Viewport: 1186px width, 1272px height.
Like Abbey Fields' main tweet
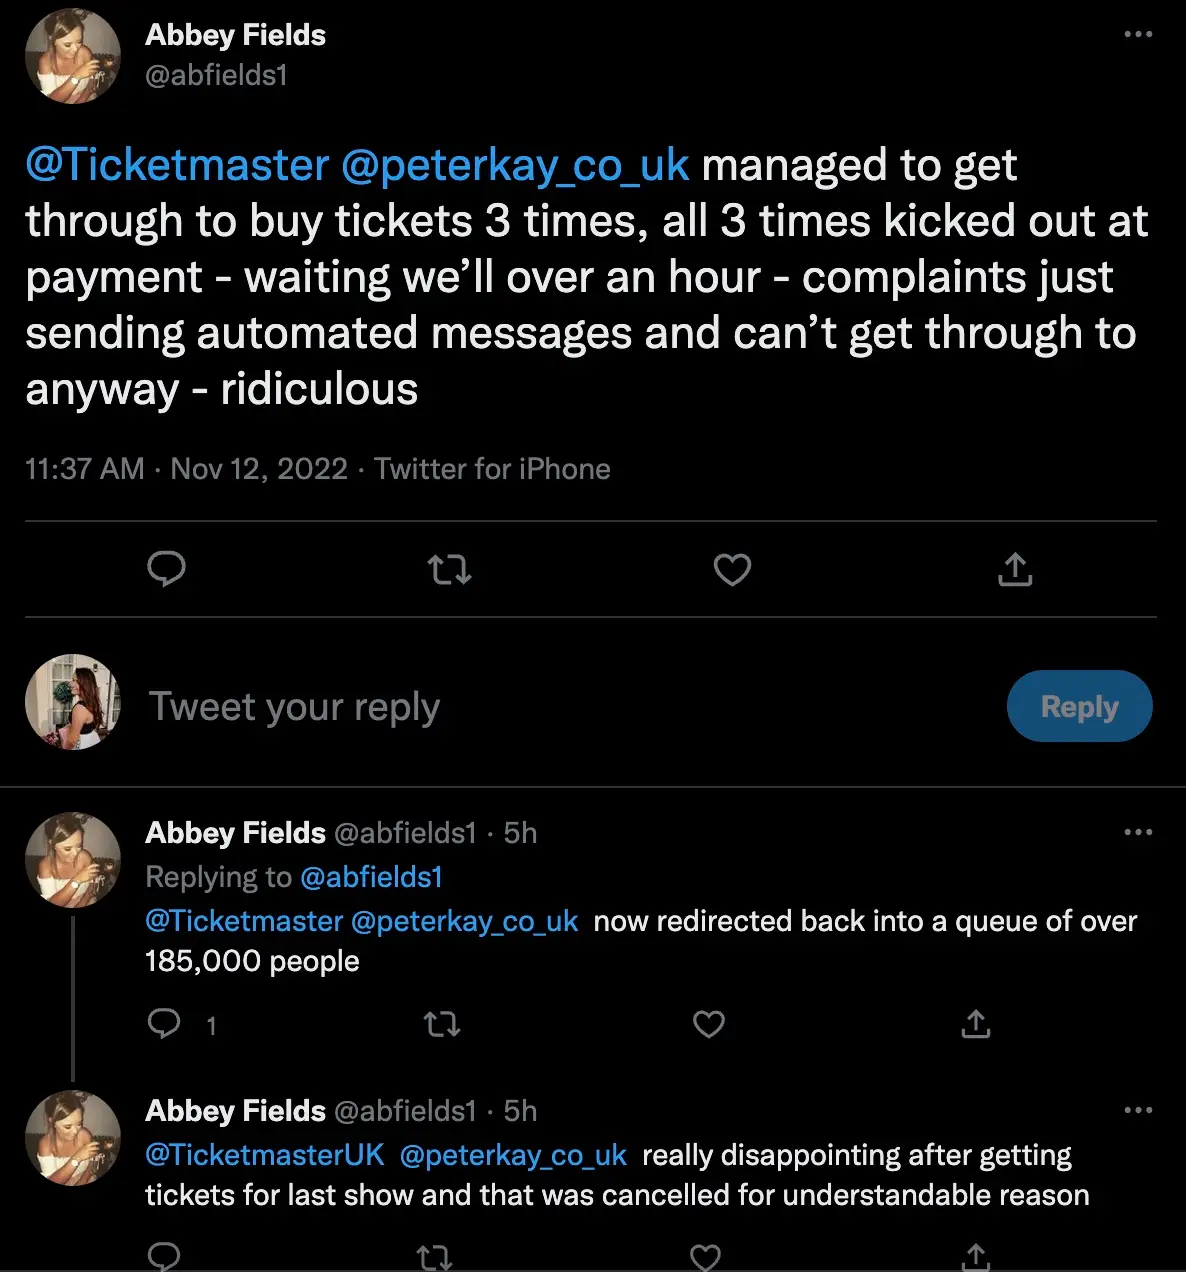tap(732, 569)
